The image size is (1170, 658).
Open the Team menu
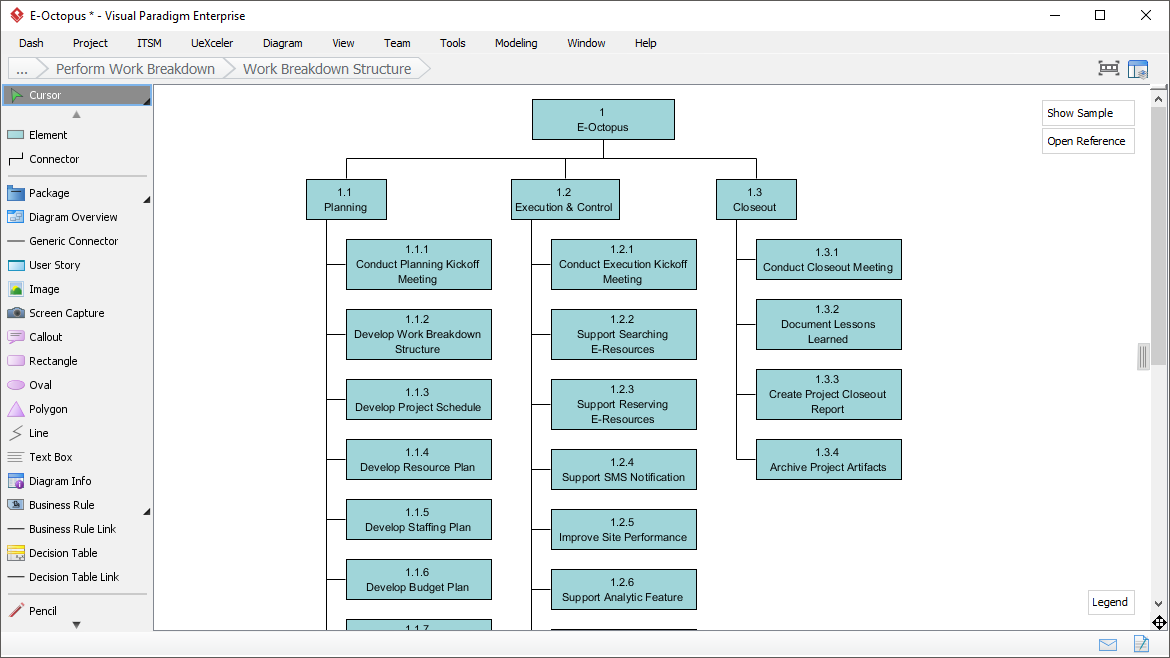[397, 43]
